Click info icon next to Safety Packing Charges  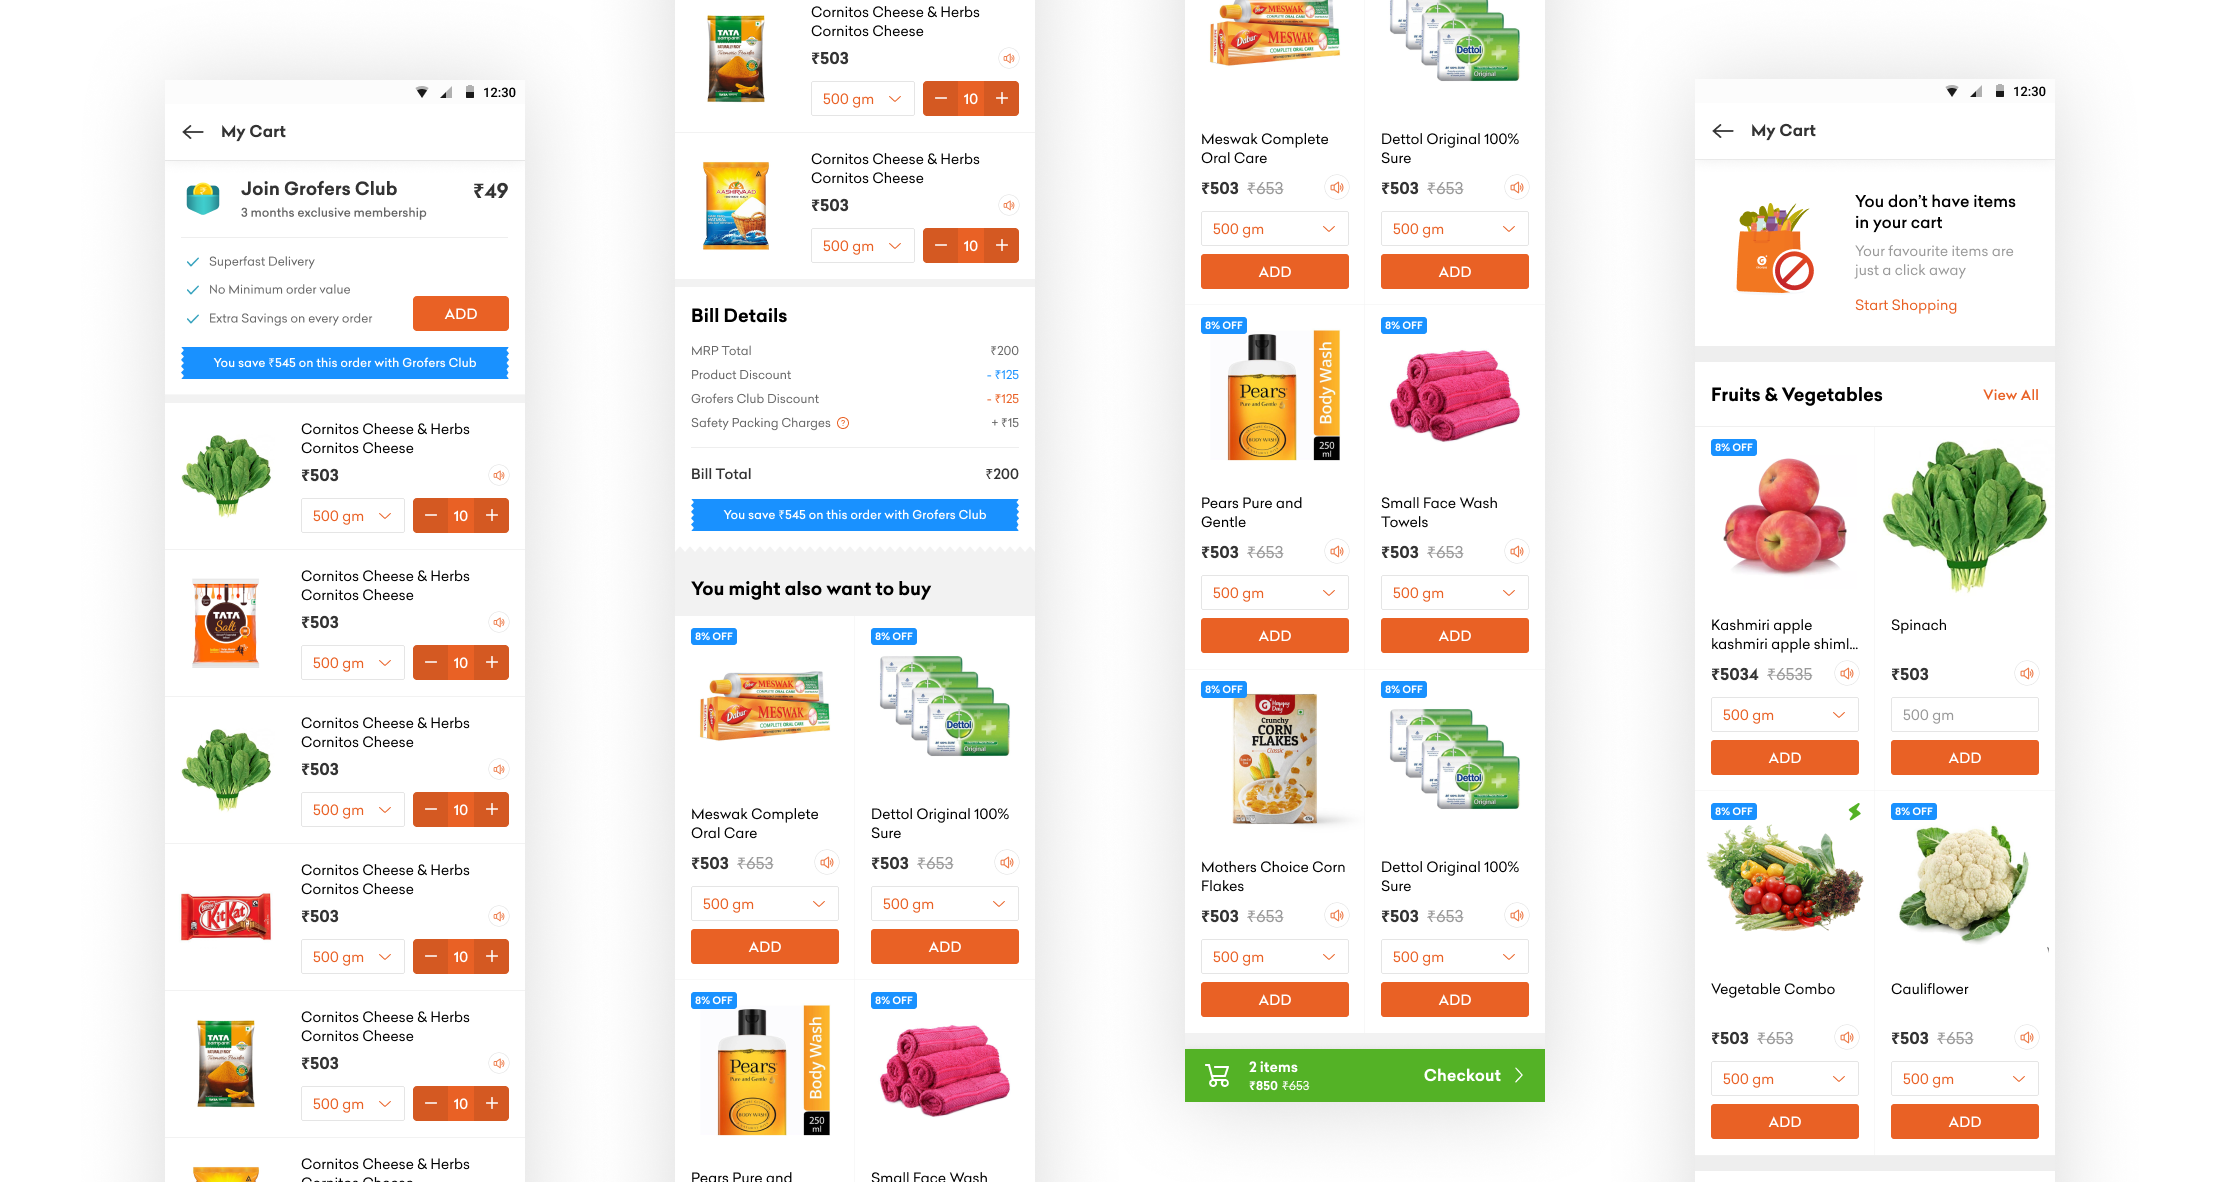(843, 423)
